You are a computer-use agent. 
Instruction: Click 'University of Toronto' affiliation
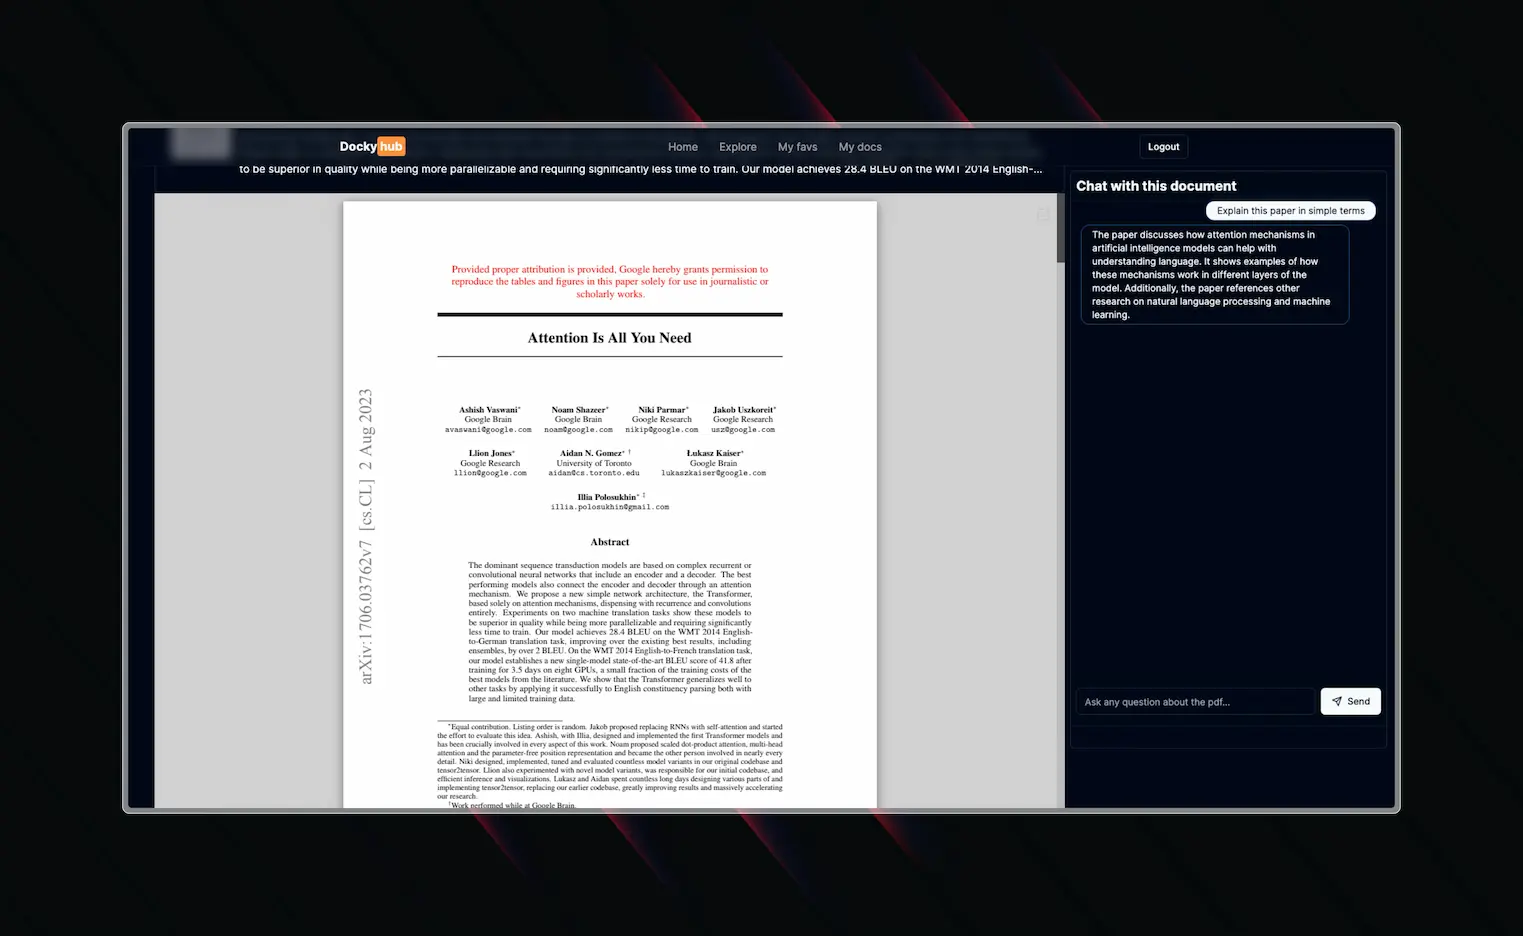pyautogui.click(x=594, y=463)
